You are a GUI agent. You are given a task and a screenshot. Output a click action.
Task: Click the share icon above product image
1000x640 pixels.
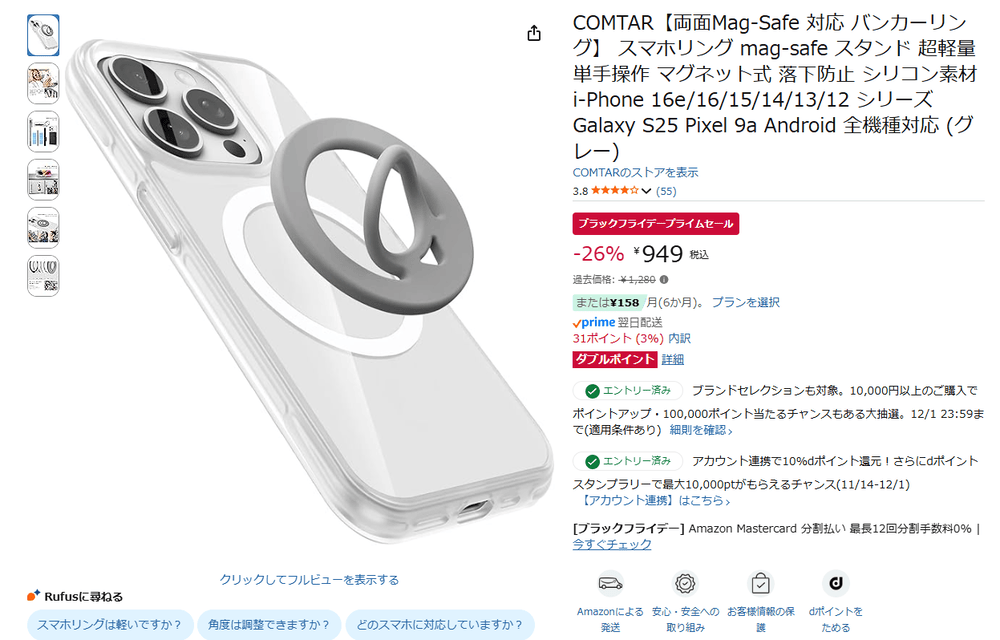[x=534, y=33]
